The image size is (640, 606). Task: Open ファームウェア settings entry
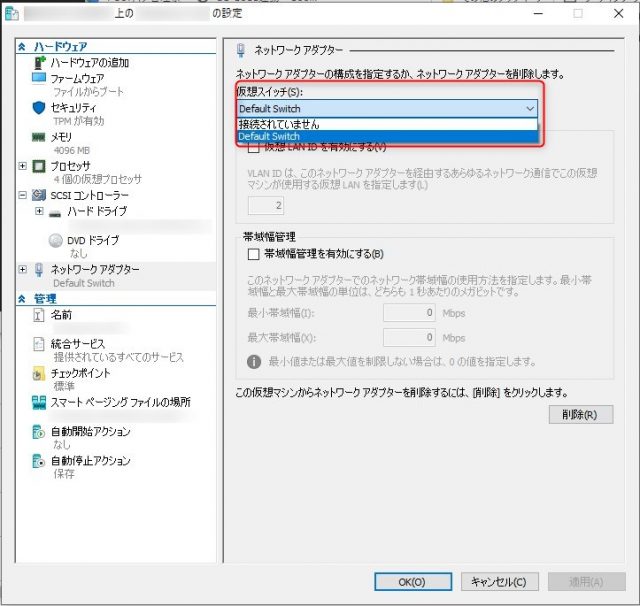click(x=77, y=78)
